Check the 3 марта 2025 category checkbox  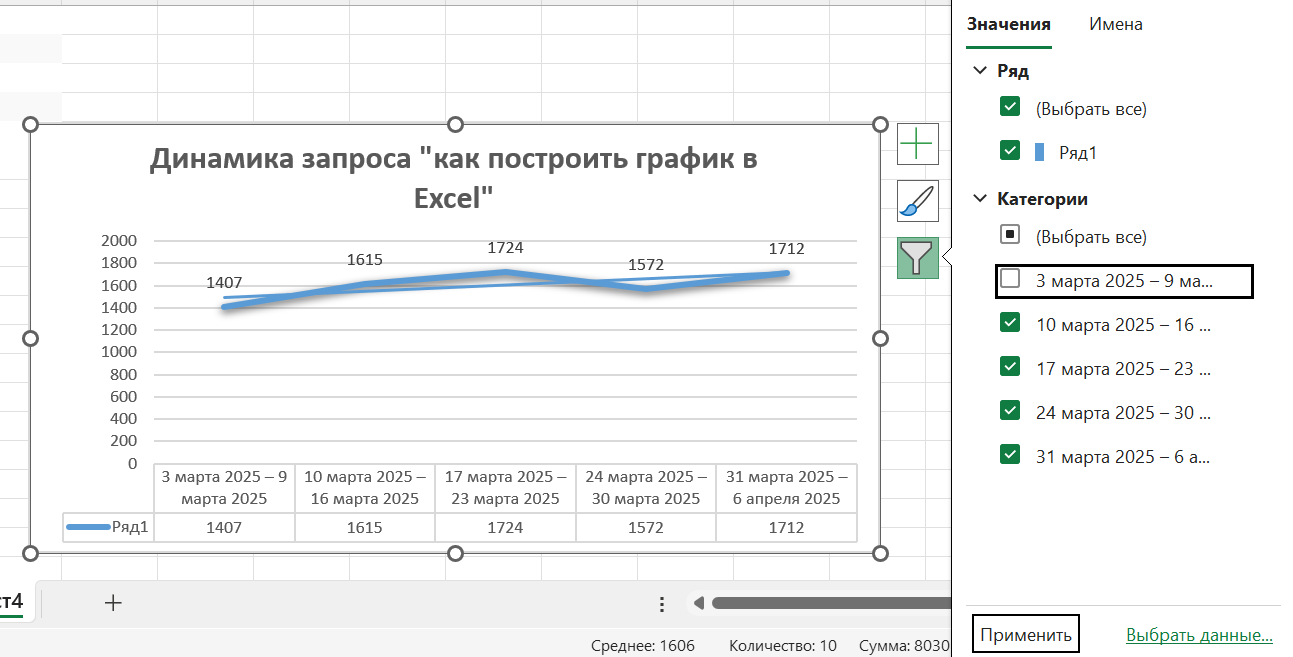(x=1010, y=280)
